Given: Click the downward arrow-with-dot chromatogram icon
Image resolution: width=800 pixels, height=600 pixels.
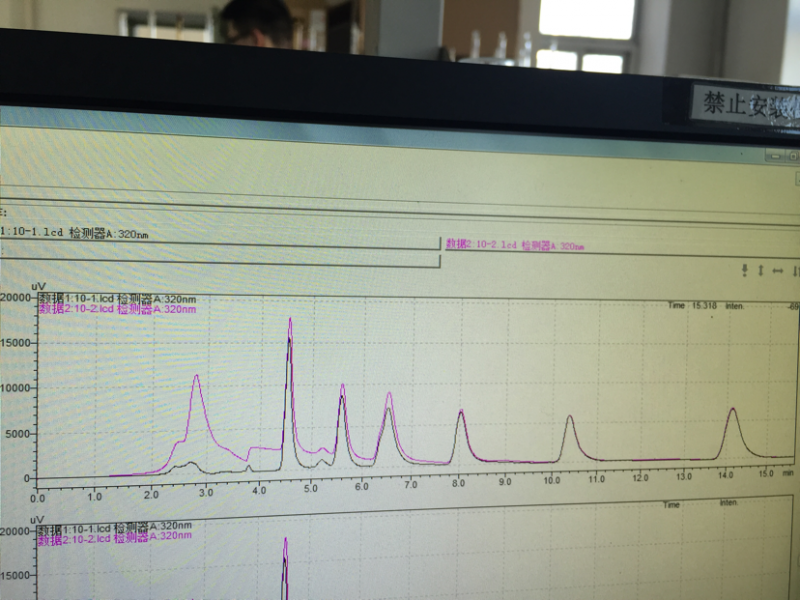Looking at the screenshot, I should click(x=744, y=270).
